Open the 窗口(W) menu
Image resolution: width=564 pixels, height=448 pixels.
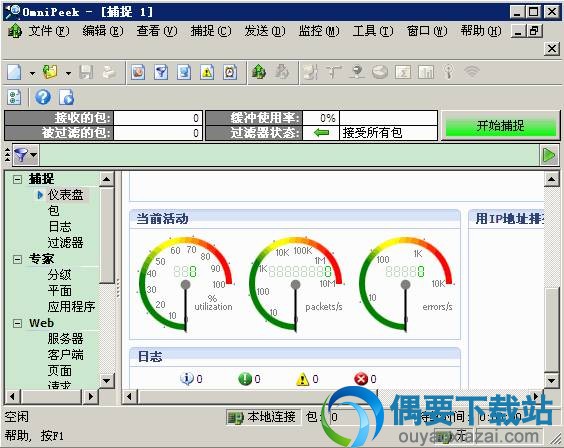[x=427, y=31]
